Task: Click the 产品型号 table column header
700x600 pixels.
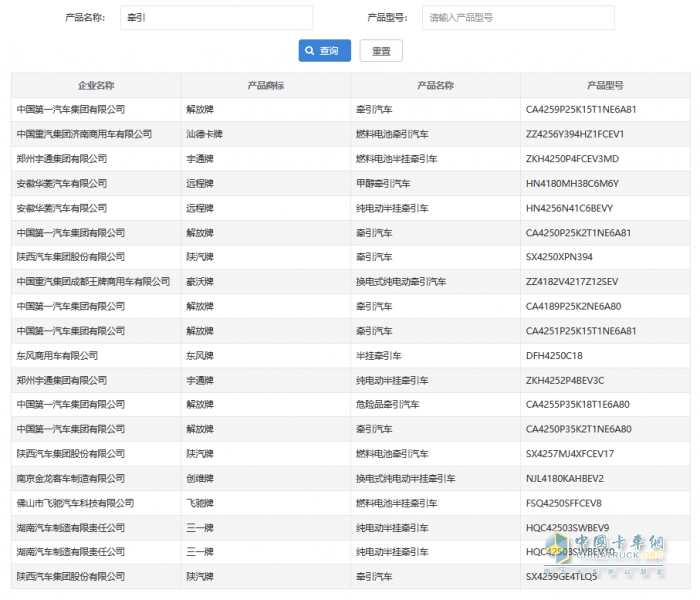Action: [605, 85]
